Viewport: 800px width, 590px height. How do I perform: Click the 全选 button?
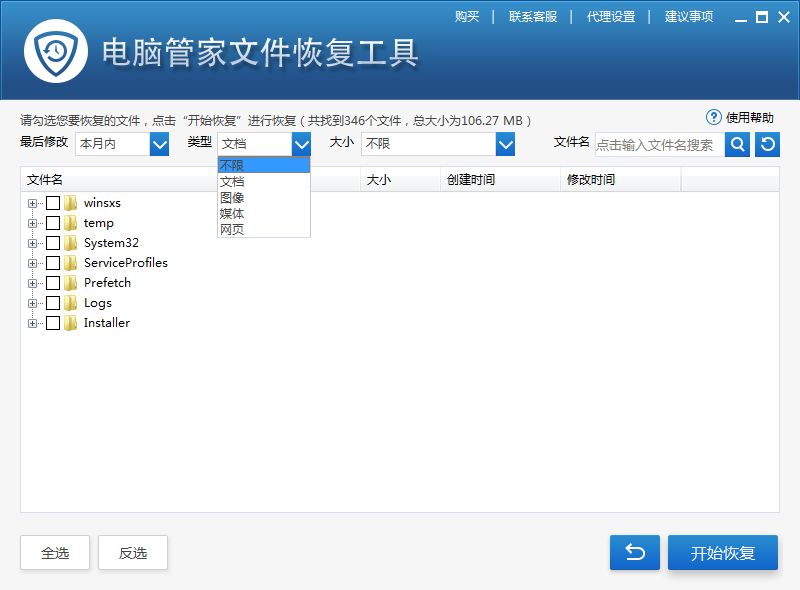55,552
